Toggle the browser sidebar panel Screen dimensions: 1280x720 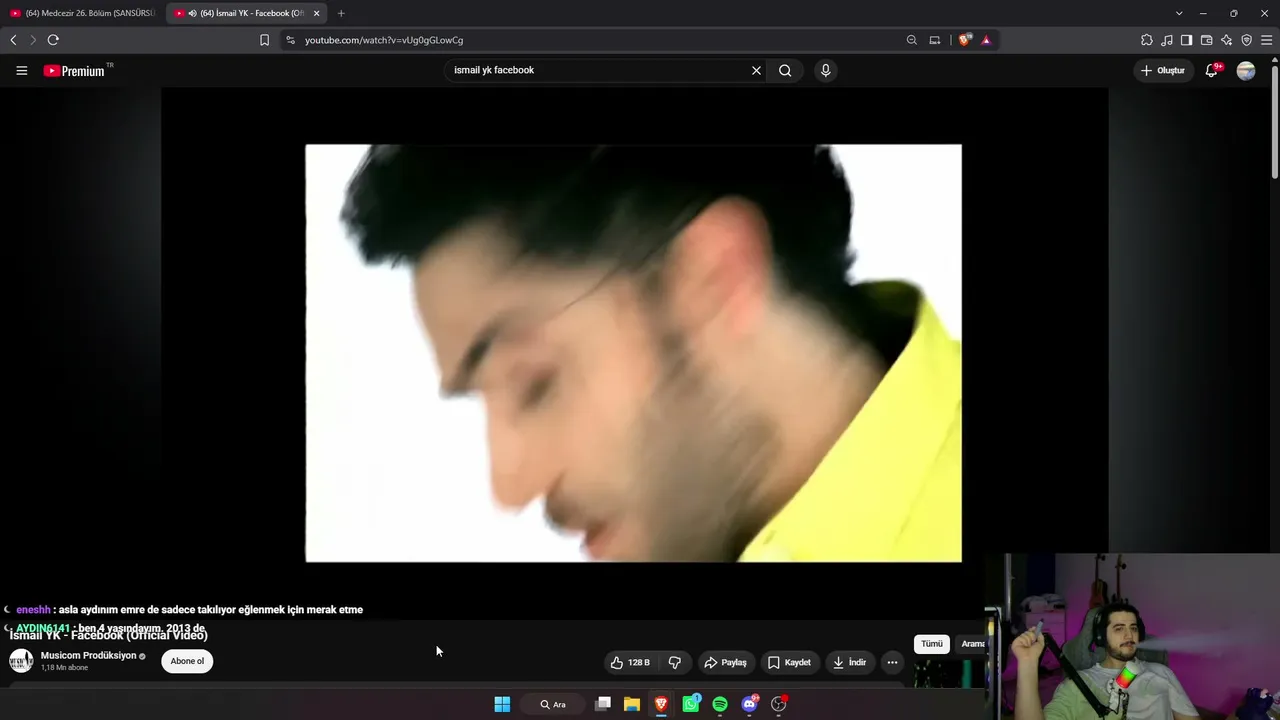1186,40
